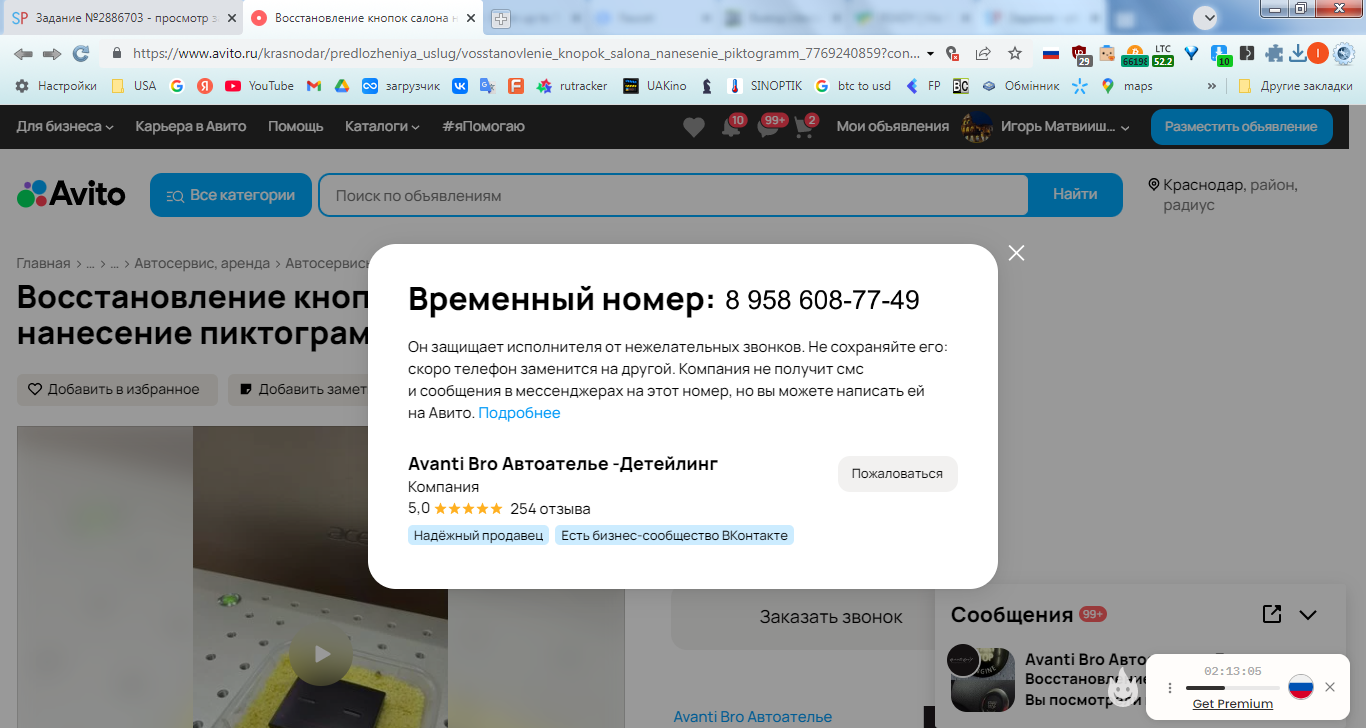
Task: Open notifications bell with 10 badge
Action: pos(732,127)
